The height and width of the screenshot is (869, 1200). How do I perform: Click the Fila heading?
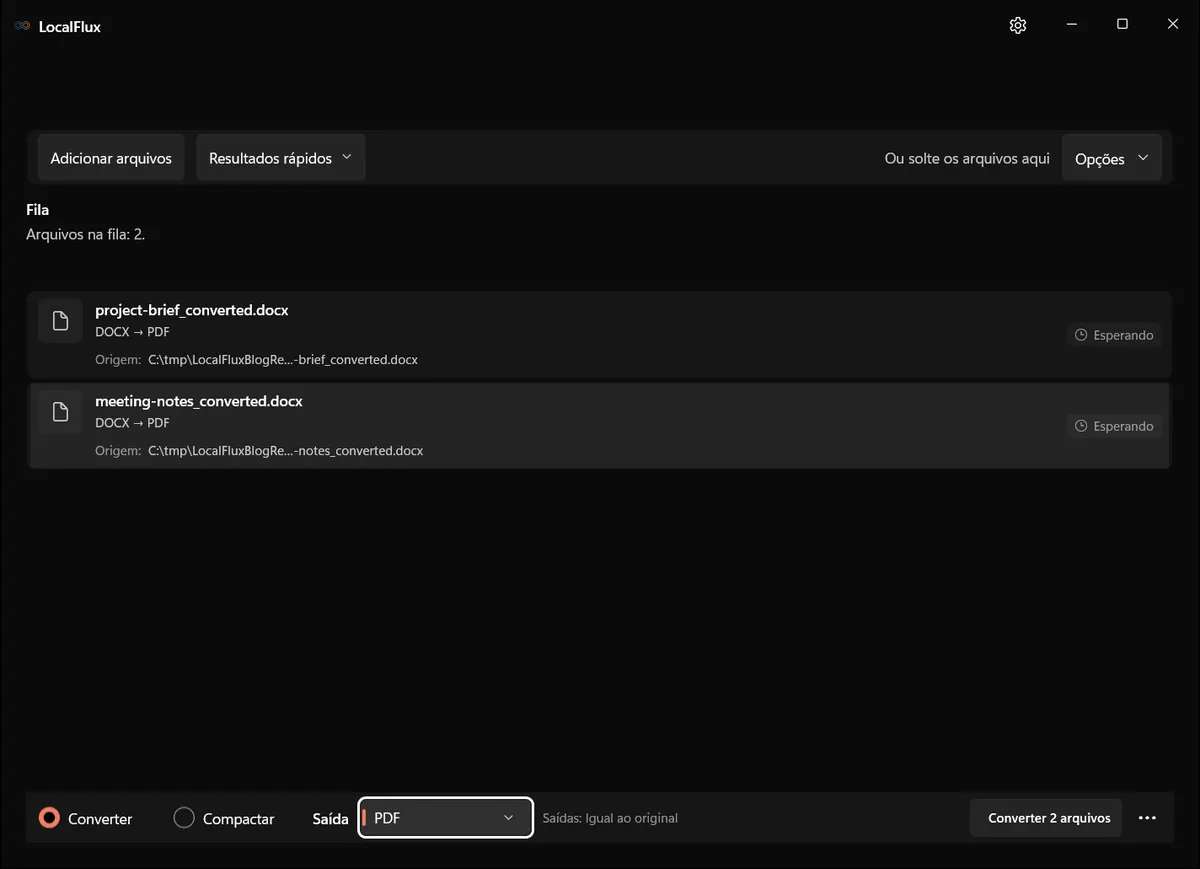point(38,210)
